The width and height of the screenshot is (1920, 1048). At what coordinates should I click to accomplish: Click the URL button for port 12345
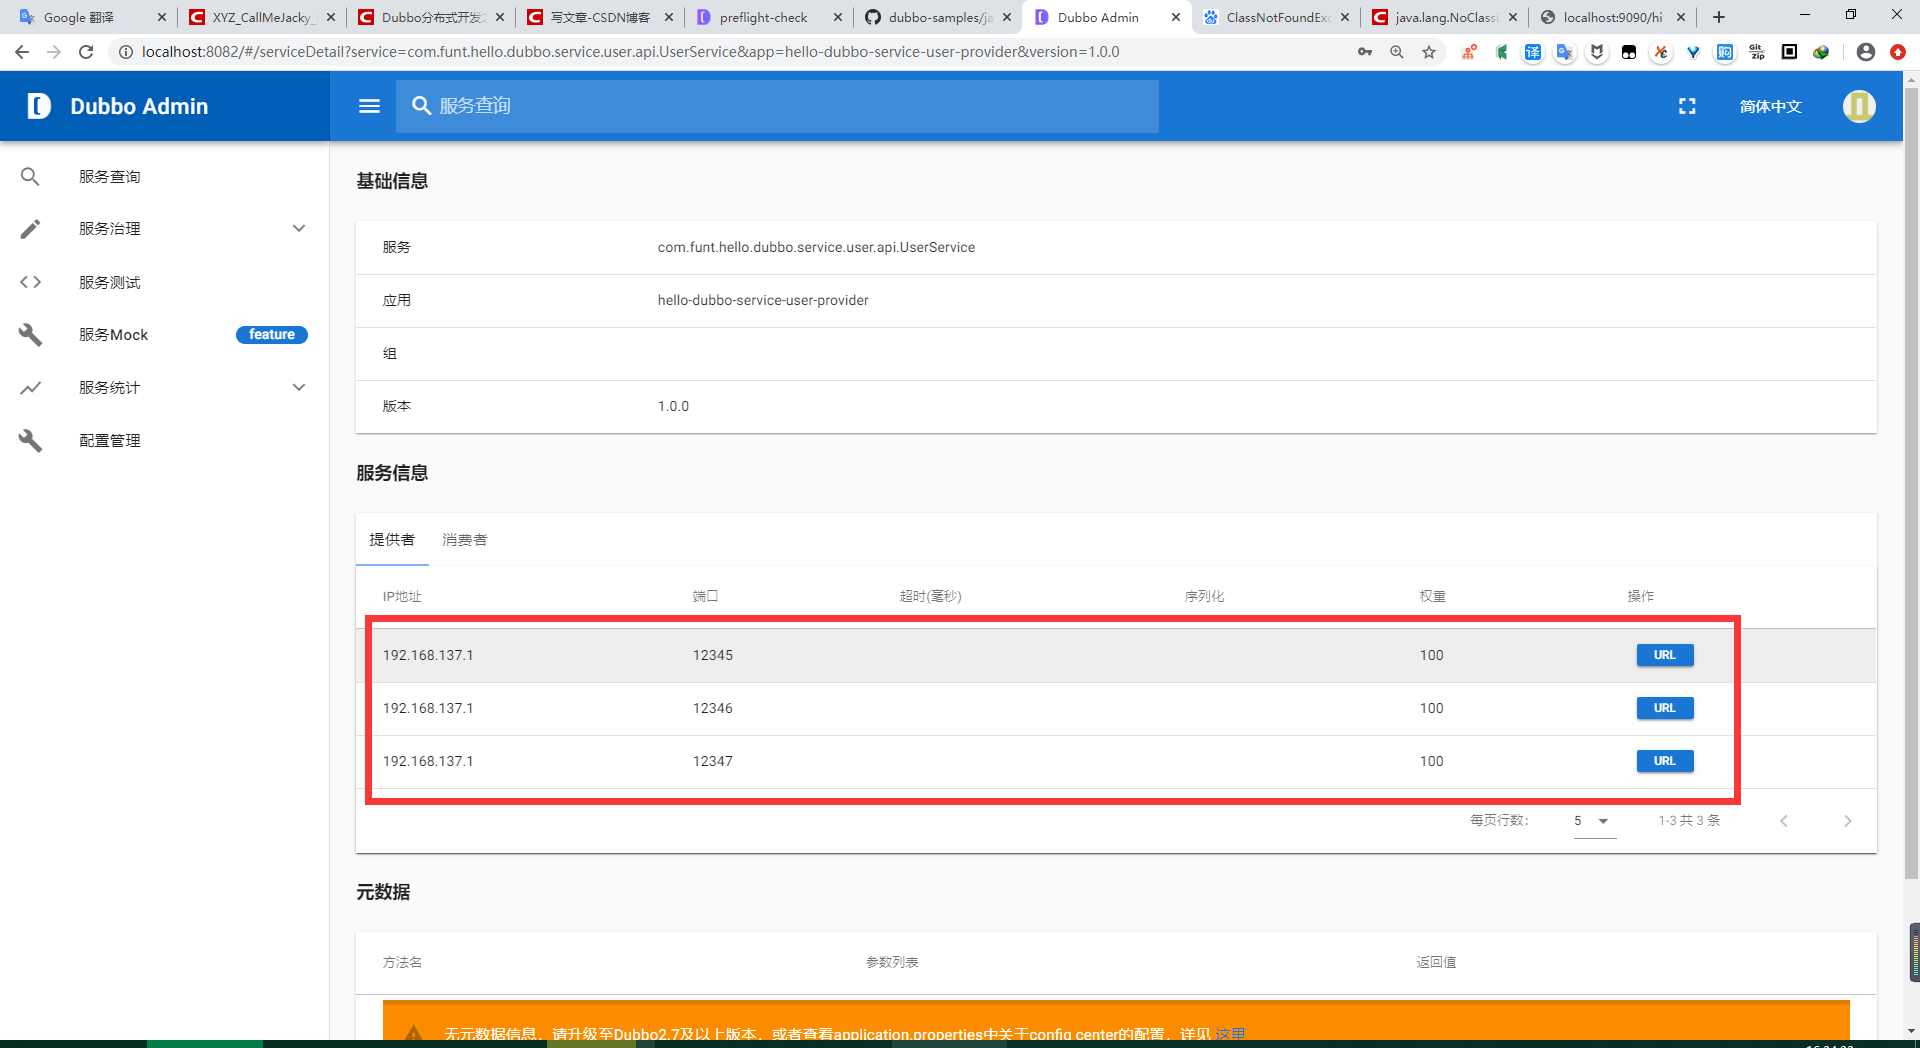click(x=1665, y=655)
